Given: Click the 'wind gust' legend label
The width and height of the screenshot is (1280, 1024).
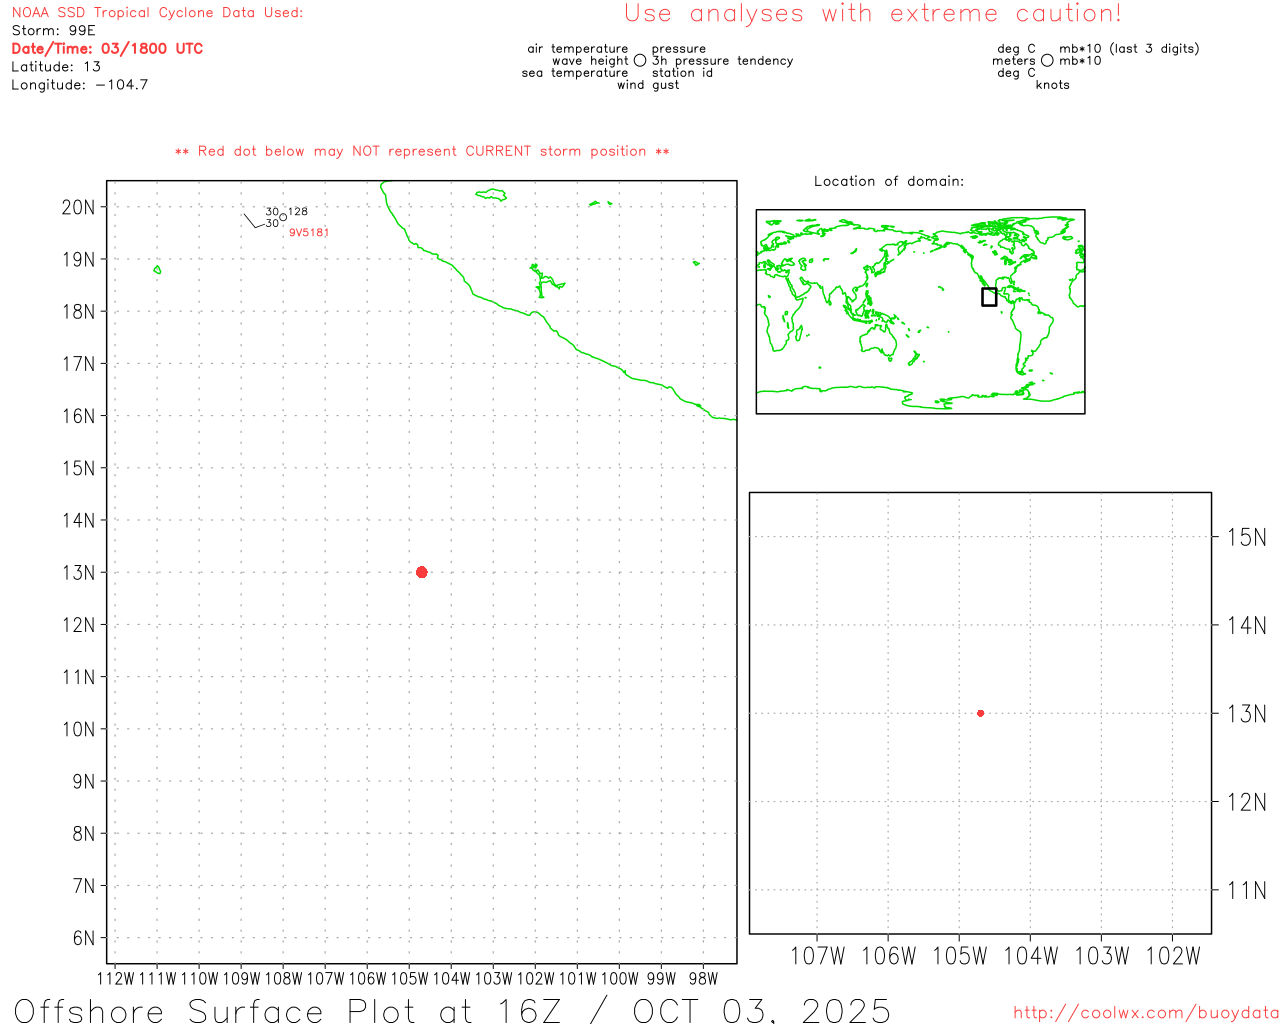Looking at the screenshot, I should pos(648,85).
